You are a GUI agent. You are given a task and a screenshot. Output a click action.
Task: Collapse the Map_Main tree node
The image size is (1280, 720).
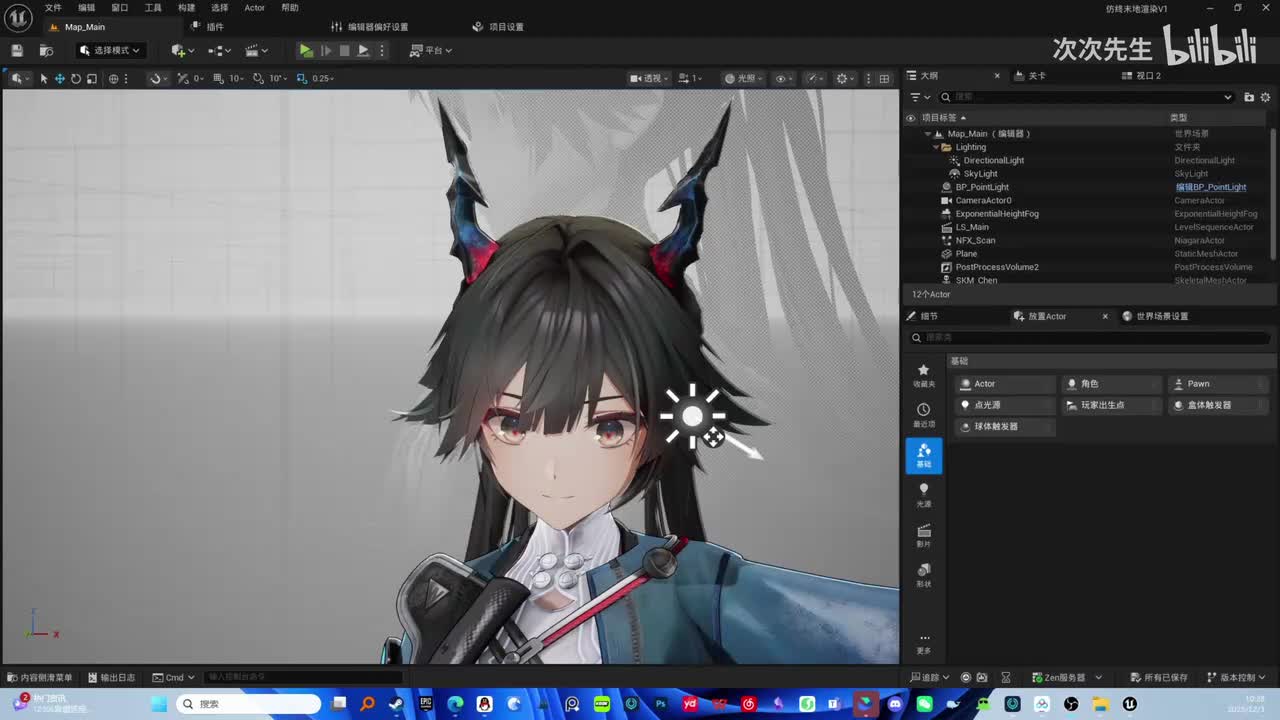click(928, 134)
